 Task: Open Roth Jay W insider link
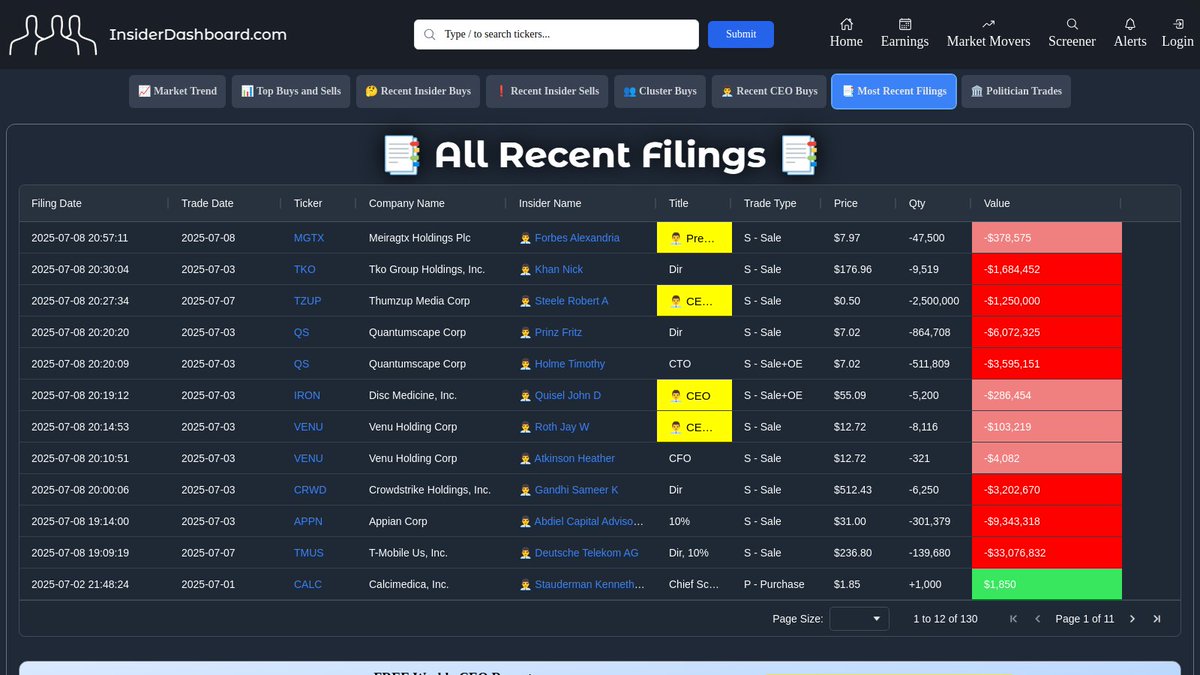pyautogui.click(x=562, y=427)
